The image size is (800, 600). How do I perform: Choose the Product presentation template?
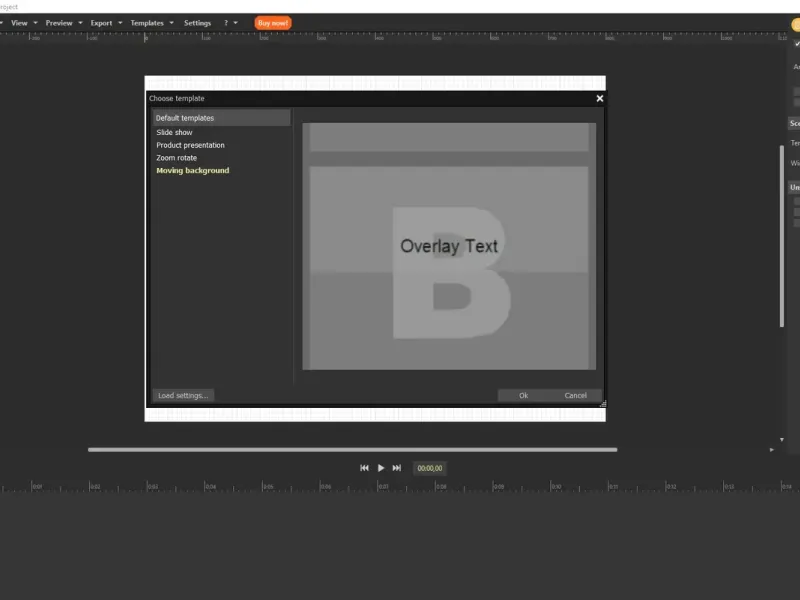[x=190, y=145]
